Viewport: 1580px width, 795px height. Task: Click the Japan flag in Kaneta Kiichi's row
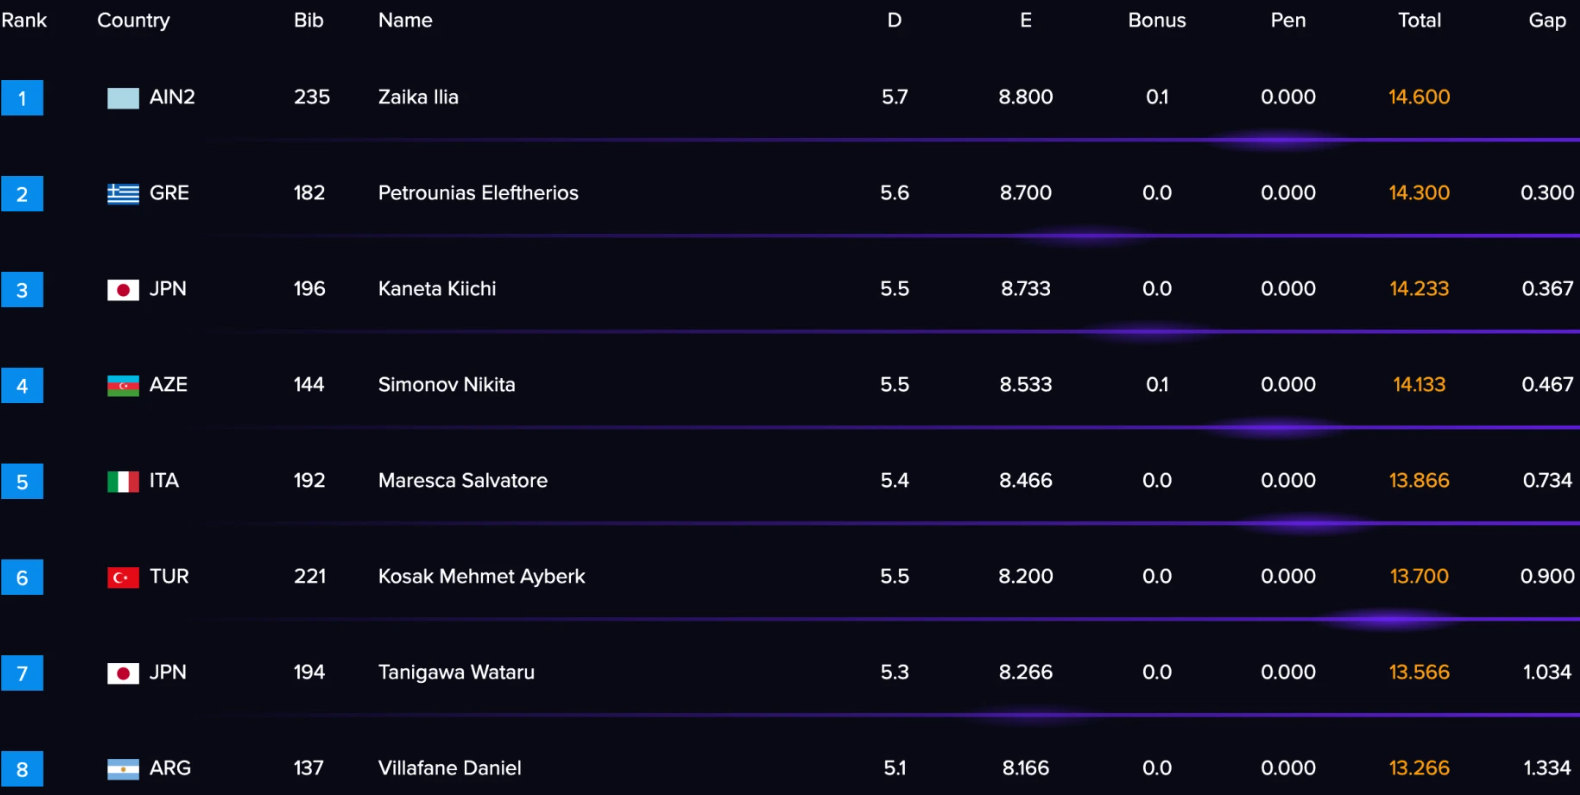tap(123, 290)
